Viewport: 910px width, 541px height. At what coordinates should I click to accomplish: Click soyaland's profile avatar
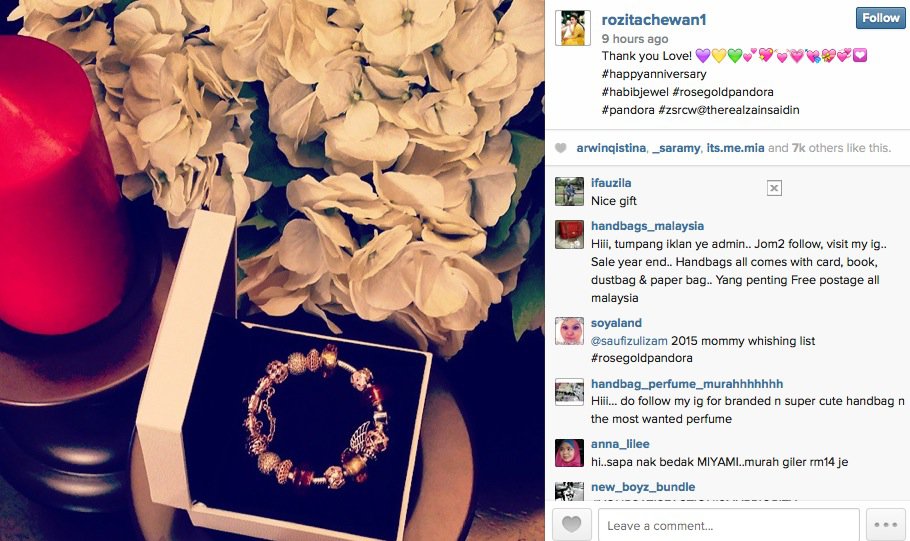569,331
